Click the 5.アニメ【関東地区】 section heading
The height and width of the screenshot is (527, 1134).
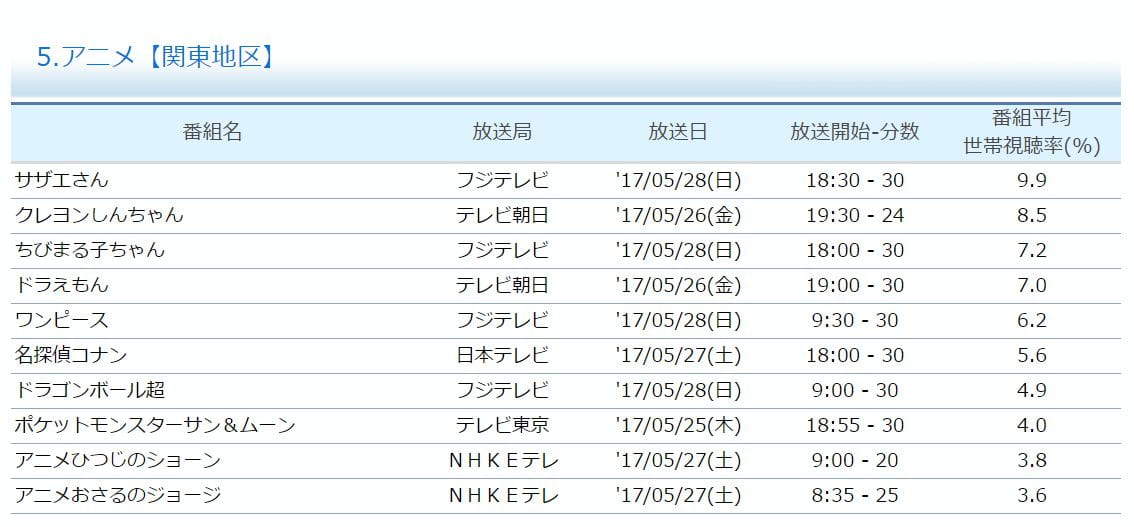[156, 57]
